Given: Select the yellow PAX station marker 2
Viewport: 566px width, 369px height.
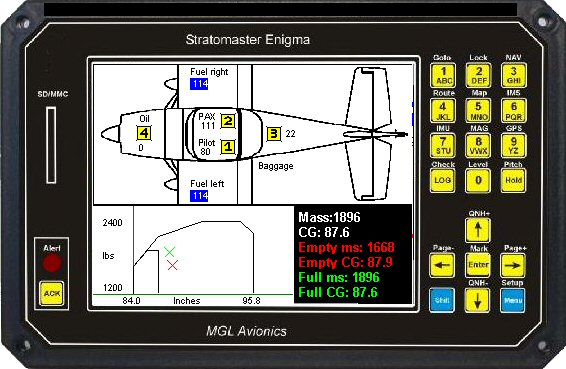Looking at the screenshot, I should click(227, 121).
